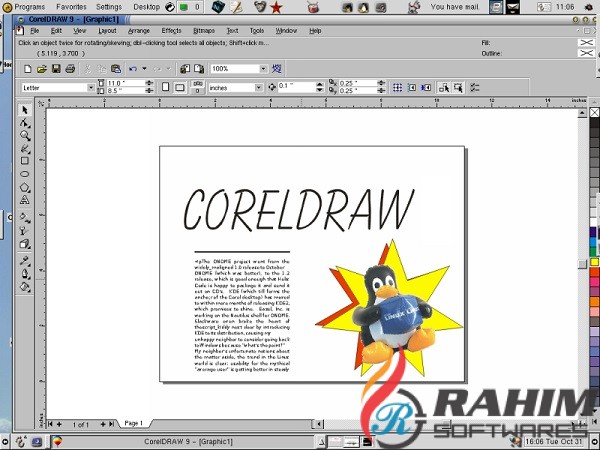The height and width of the screenshot is (450, 600).
Task: Open the File menu
Action: (34, 31)
